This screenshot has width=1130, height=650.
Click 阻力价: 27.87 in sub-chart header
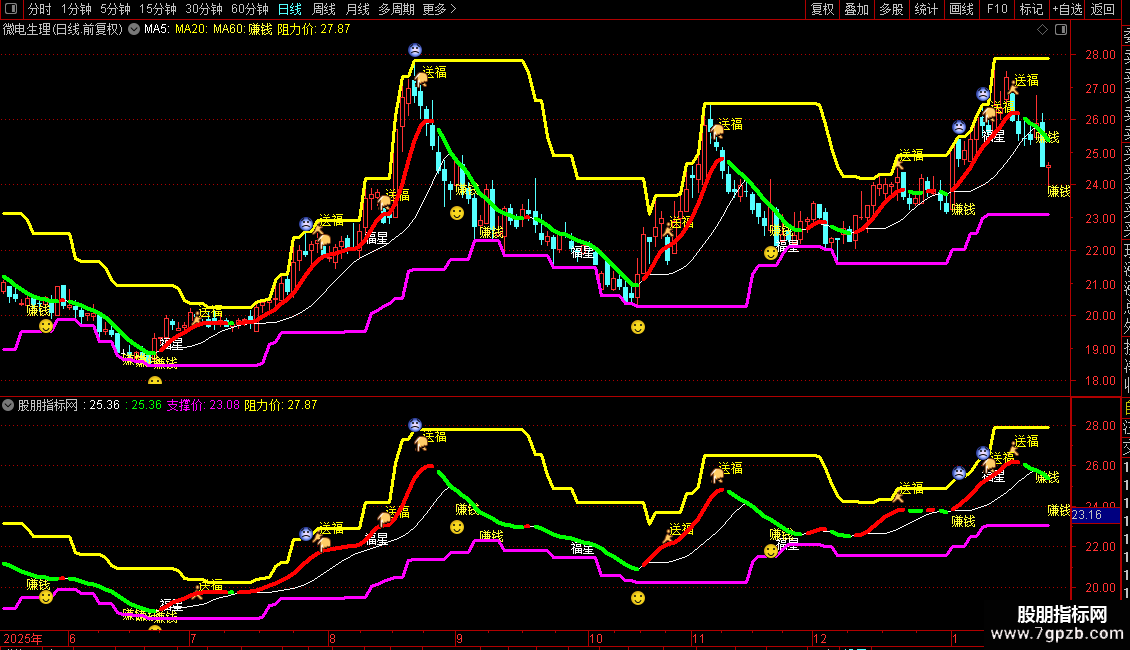tap(280, 405)
